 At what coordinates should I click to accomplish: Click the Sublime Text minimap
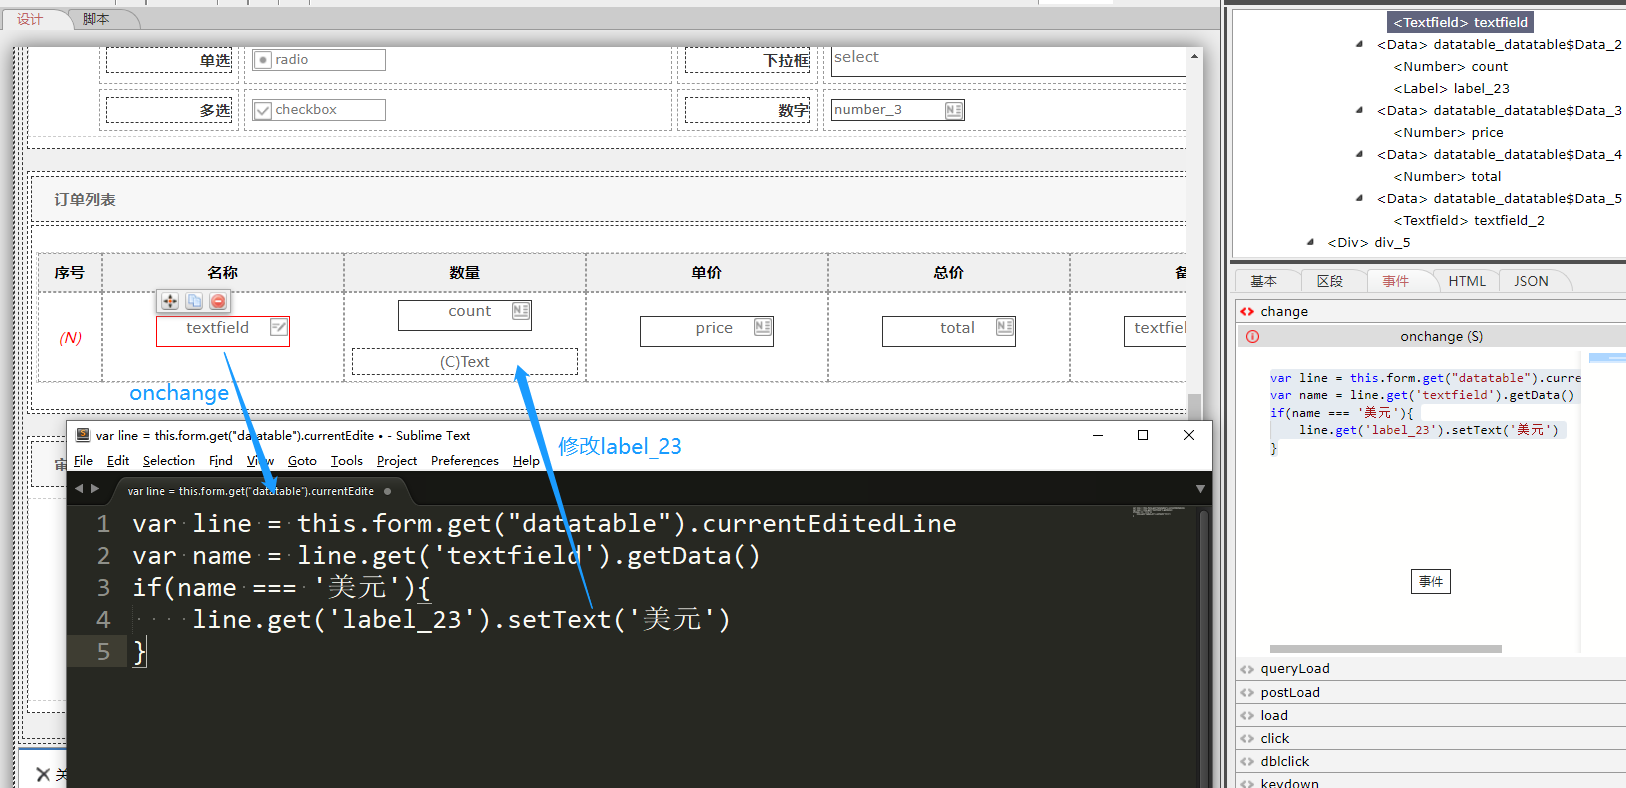[x=1159, y=512]
